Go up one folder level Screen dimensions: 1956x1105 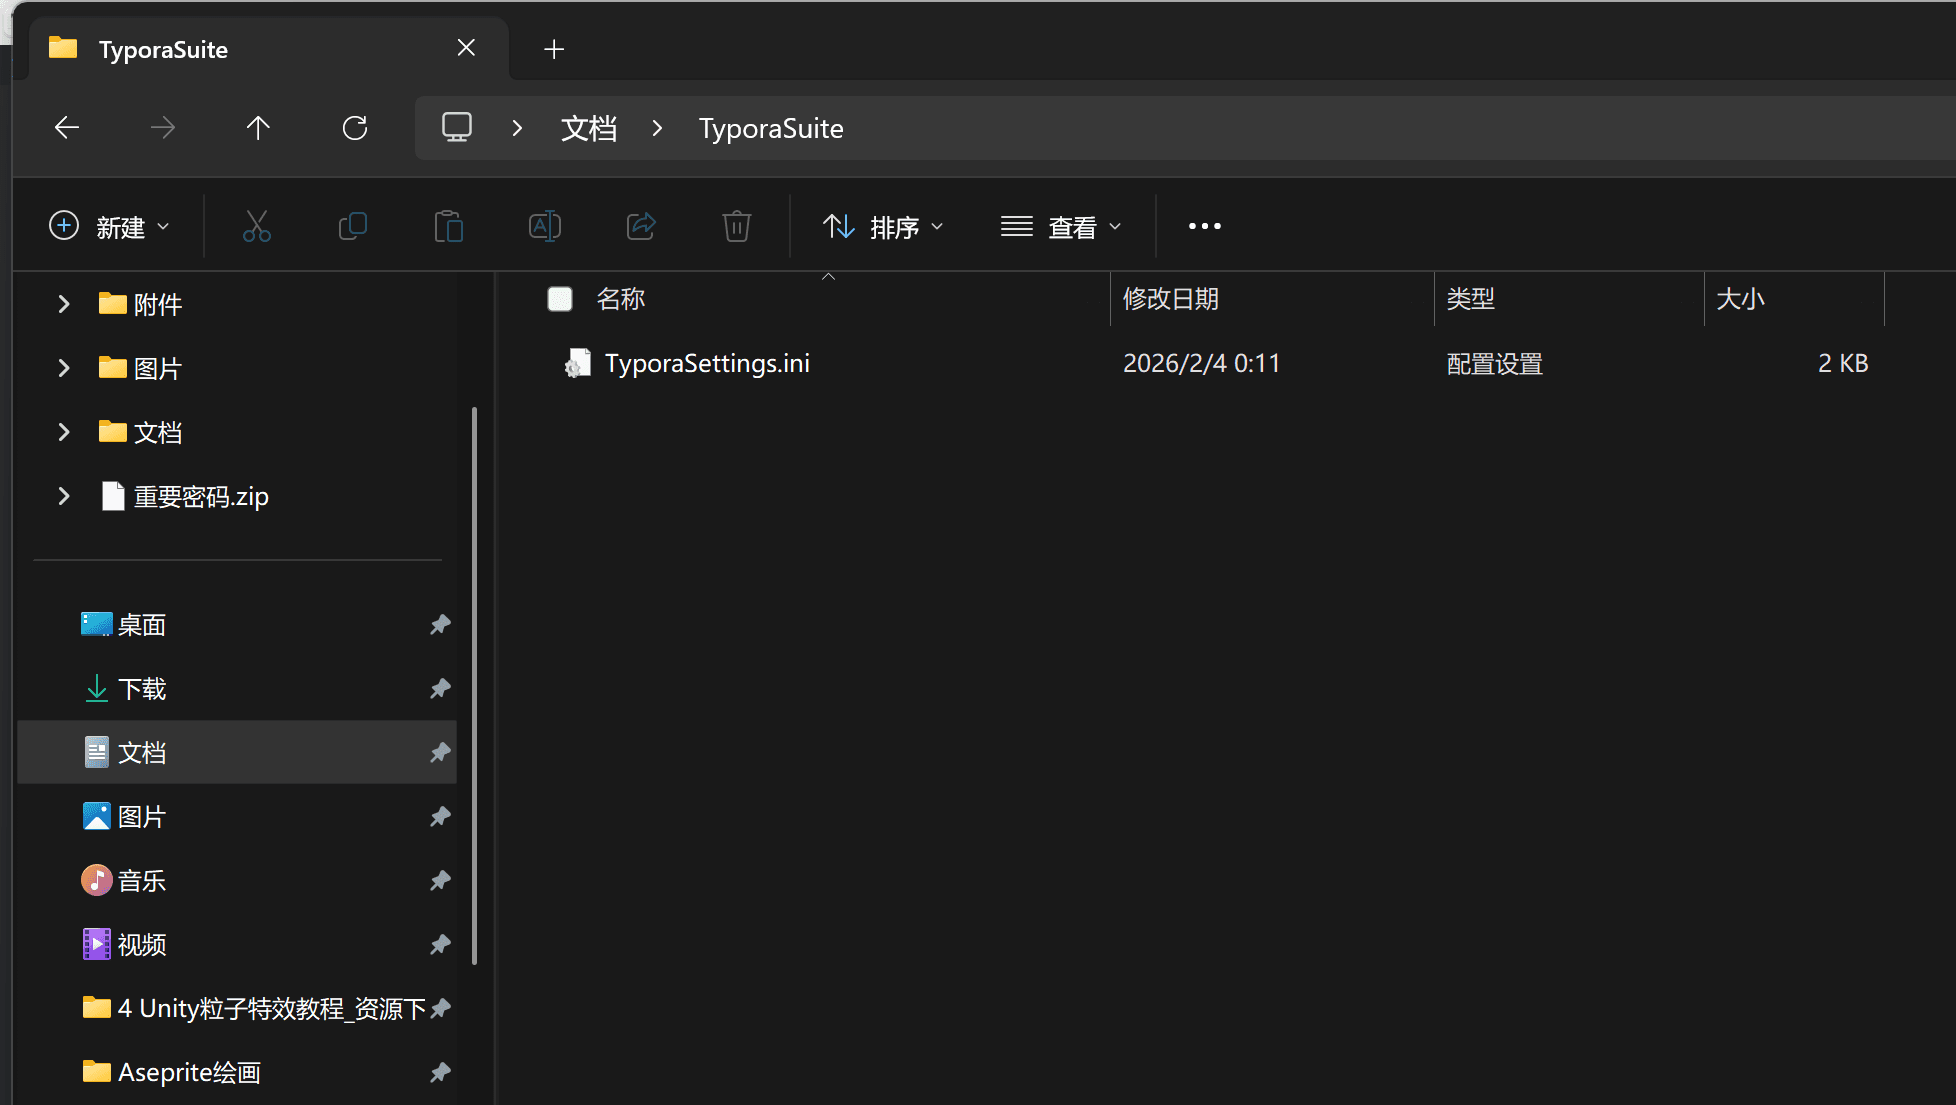(x=258, y=128)
